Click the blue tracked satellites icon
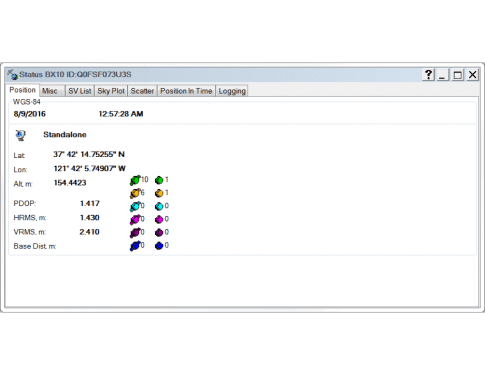 tap(135, 246)
